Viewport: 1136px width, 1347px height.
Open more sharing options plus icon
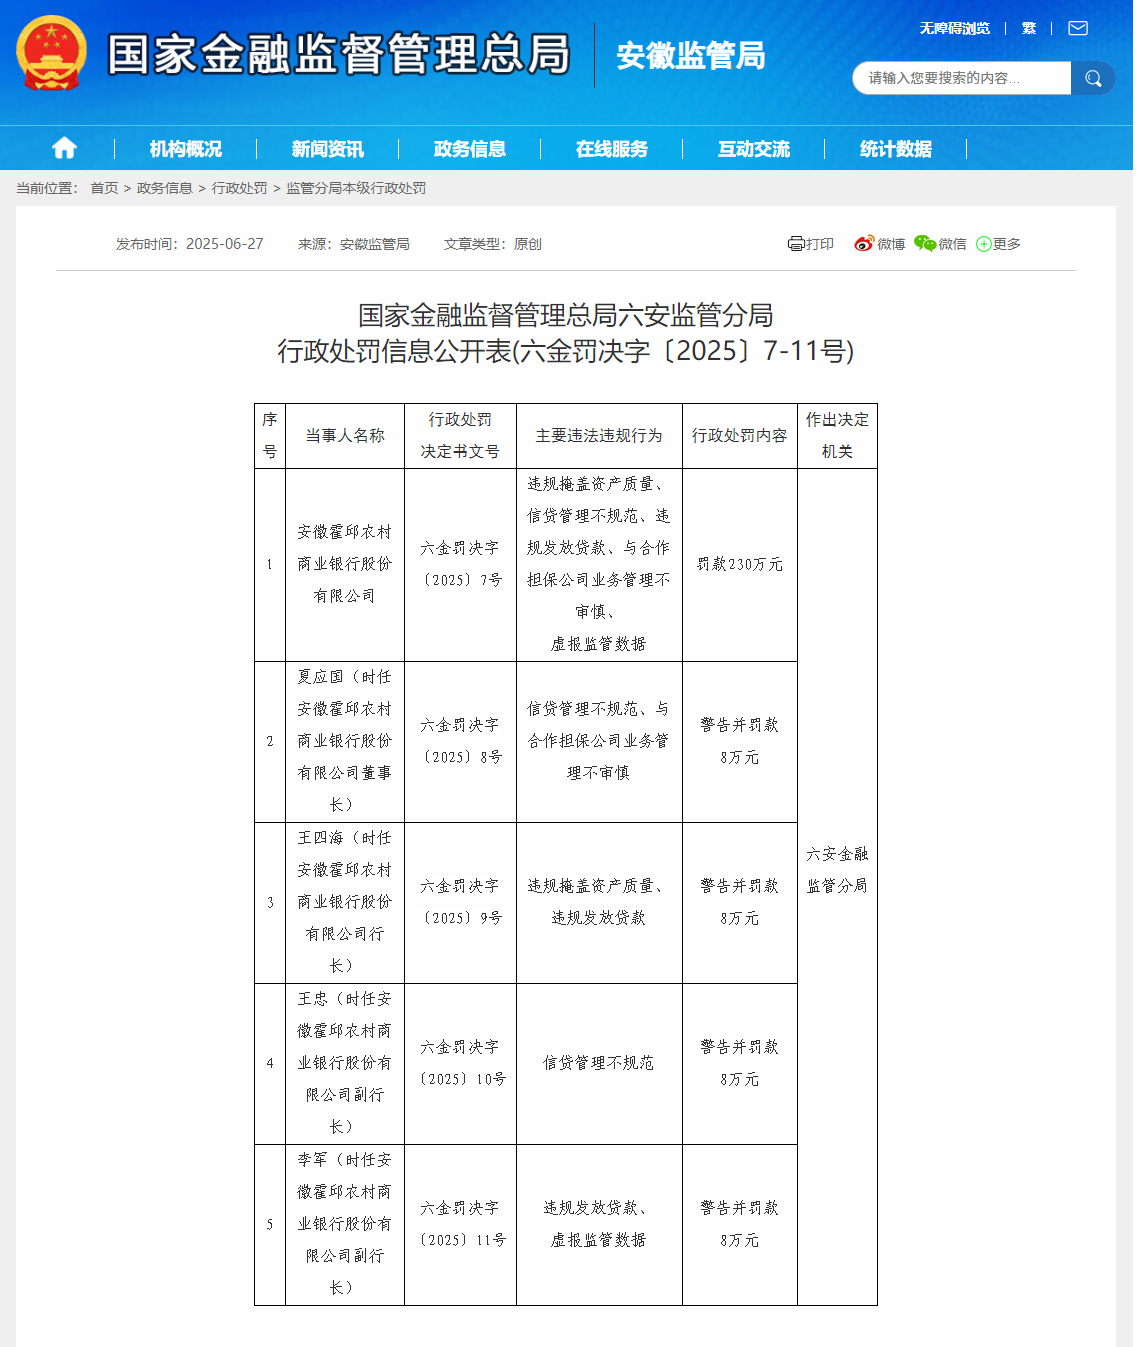(x=983, y=244)
